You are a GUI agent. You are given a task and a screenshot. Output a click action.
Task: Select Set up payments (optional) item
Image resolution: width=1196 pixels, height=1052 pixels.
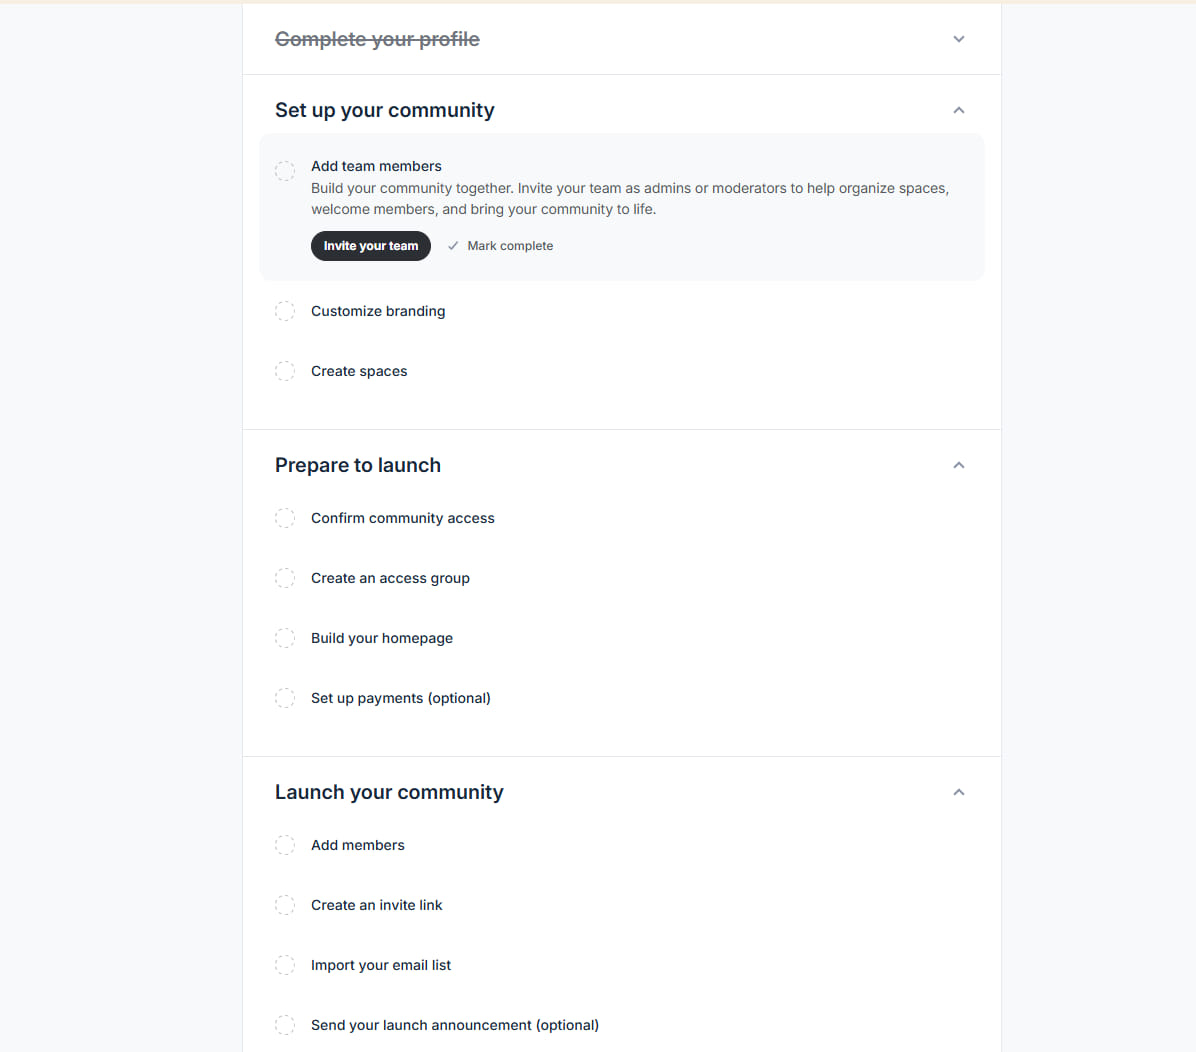pos(400,698)
